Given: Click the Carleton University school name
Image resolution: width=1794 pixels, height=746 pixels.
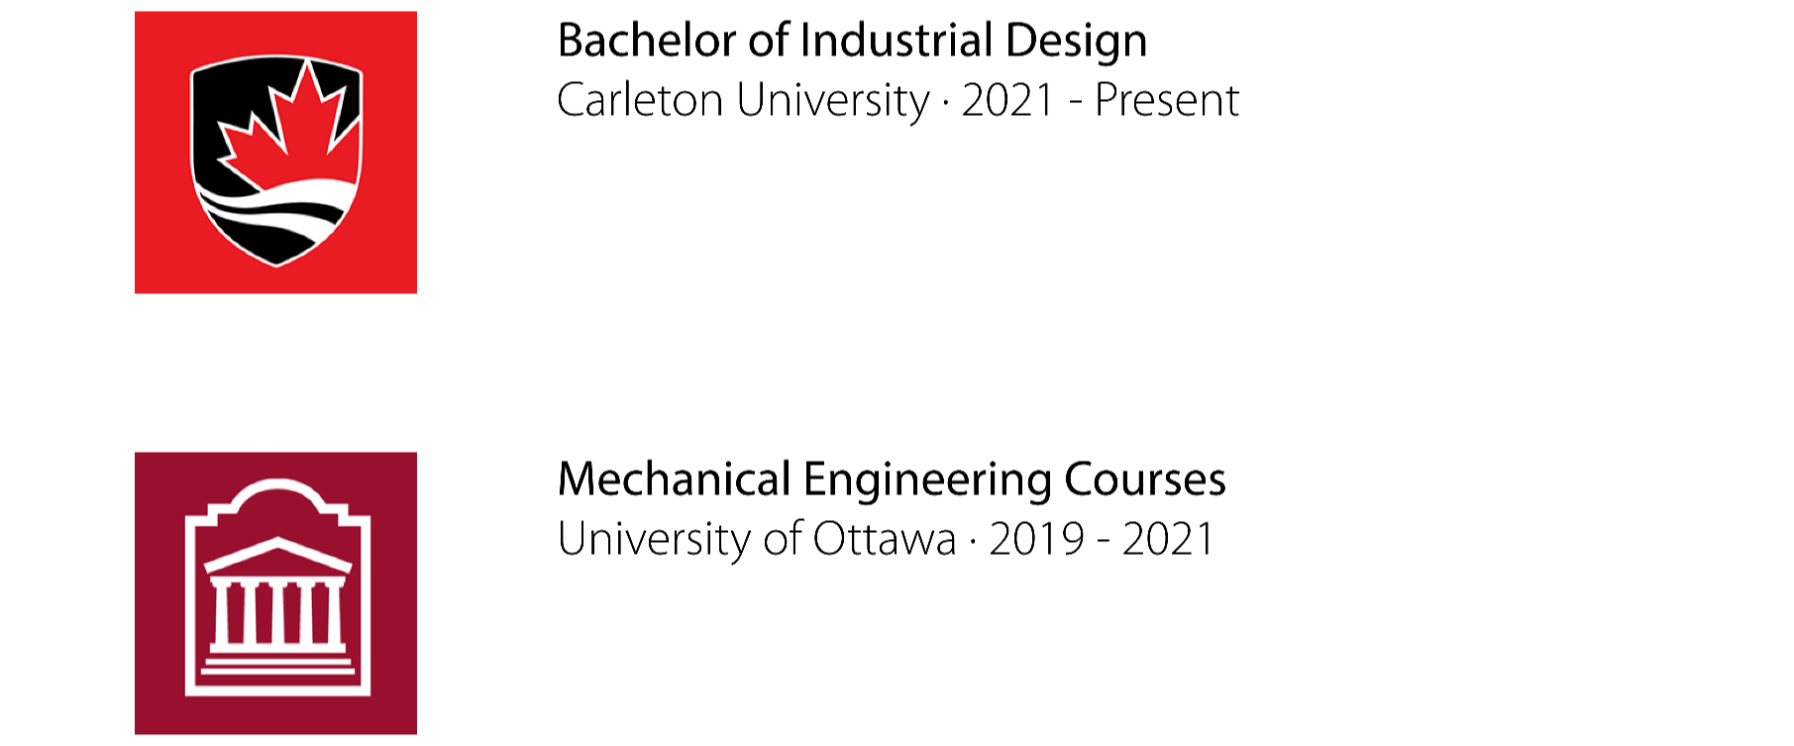Looking at the screenshot, I should click(743, 101).
